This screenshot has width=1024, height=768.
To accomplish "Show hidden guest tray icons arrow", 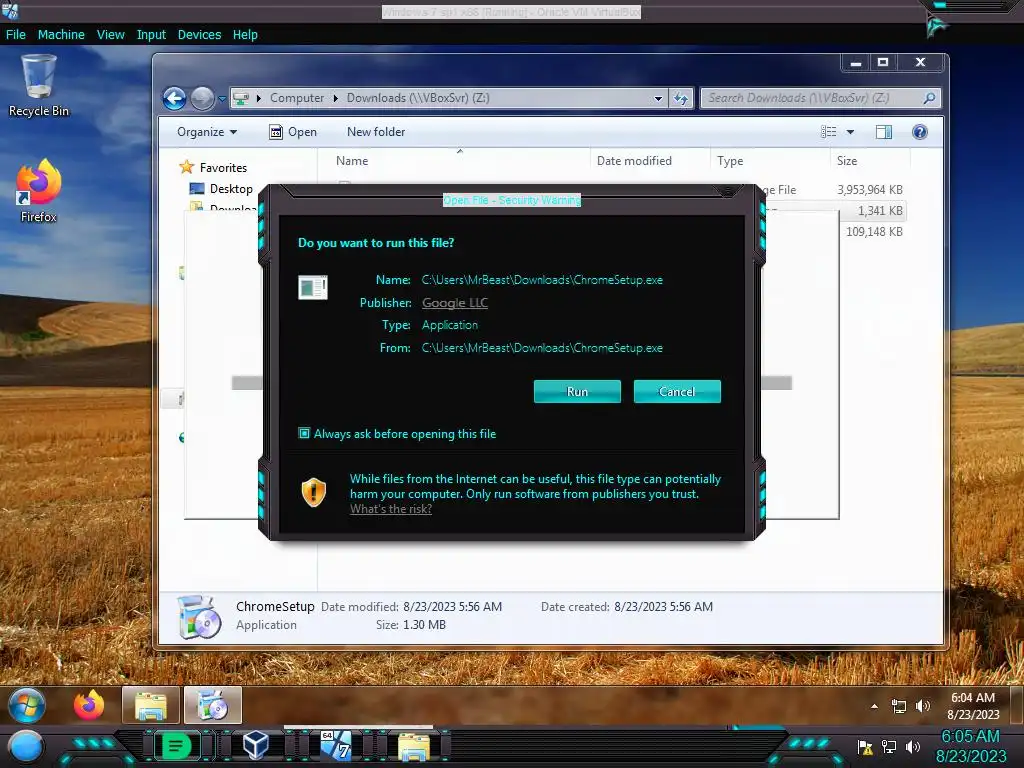I will [874, 706].
